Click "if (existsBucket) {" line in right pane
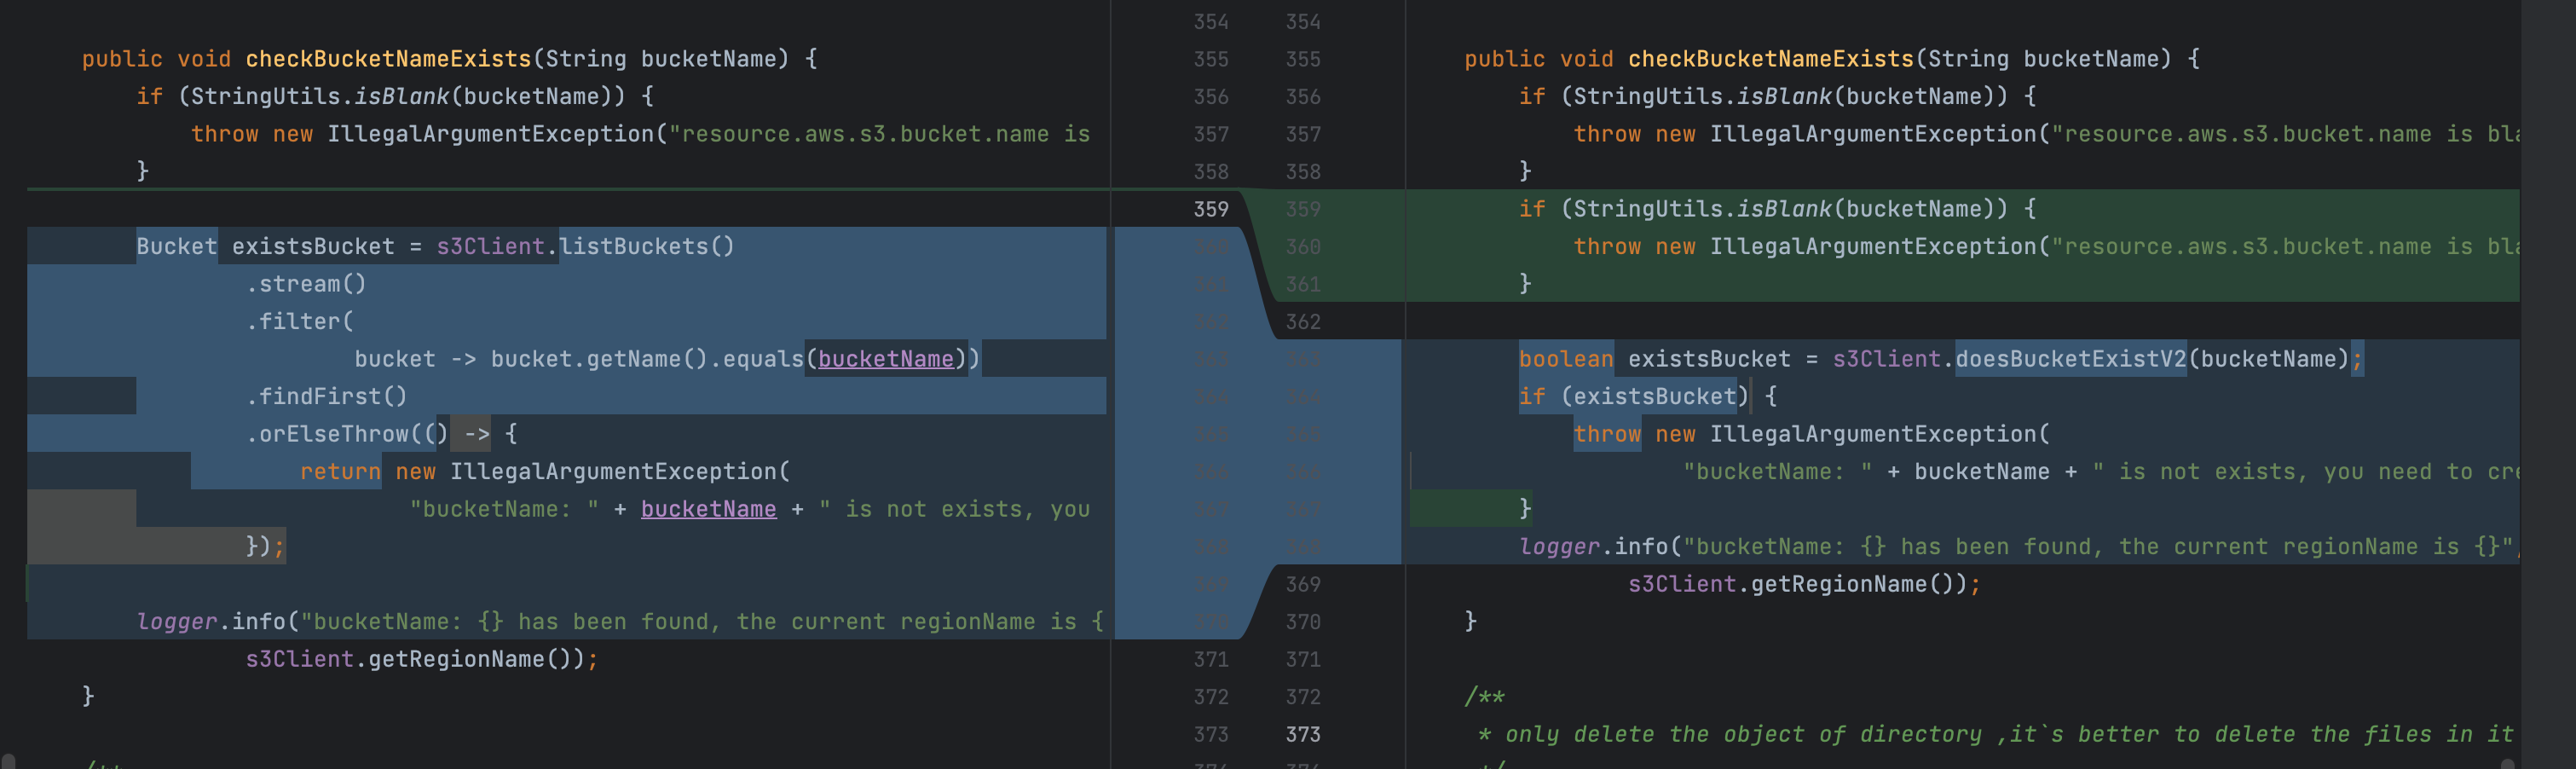 pos(1647,396)
